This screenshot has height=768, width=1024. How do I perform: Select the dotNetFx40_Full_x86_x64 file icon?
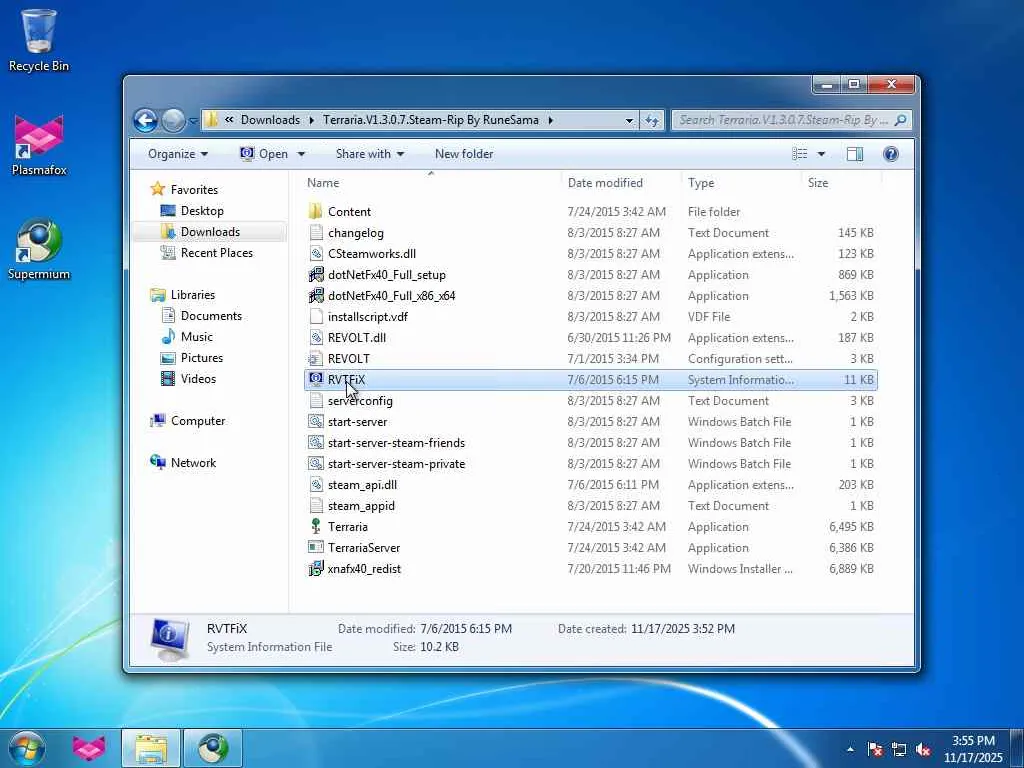315,295
